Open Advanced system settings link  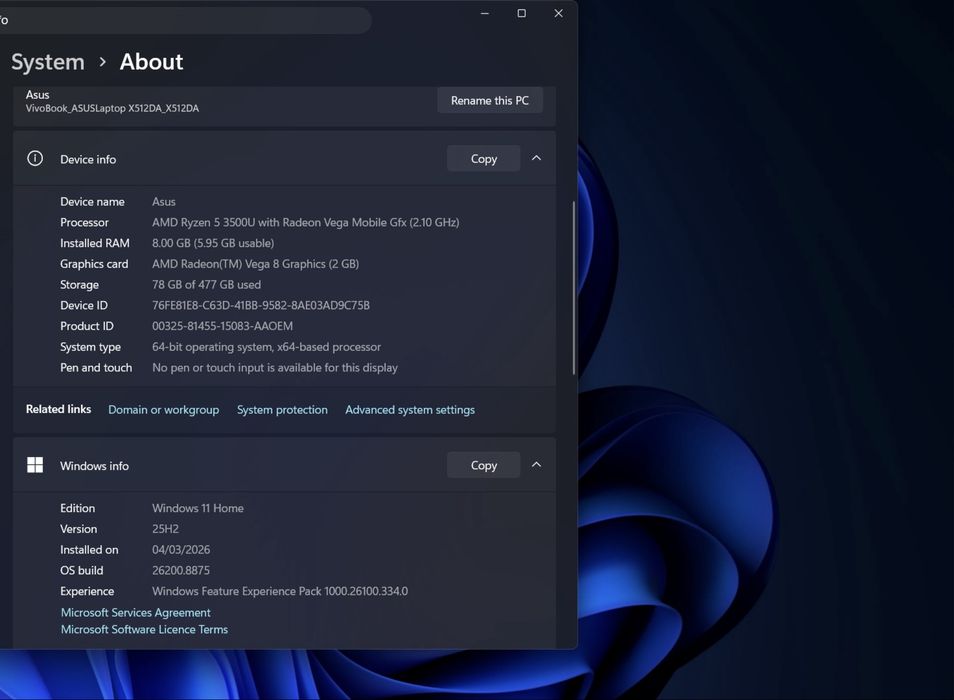(x=410, y=410)
